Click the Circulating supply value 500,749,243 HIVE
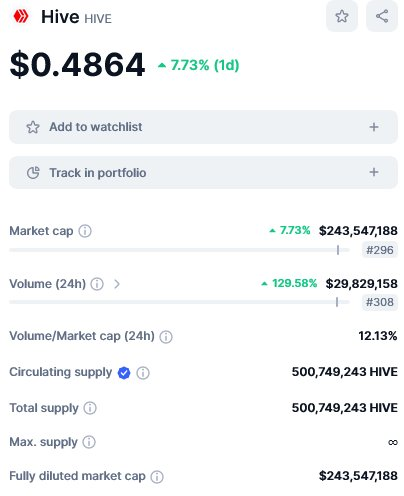The image size is (404, 496). pyautogui.click(x=345, y=372)
